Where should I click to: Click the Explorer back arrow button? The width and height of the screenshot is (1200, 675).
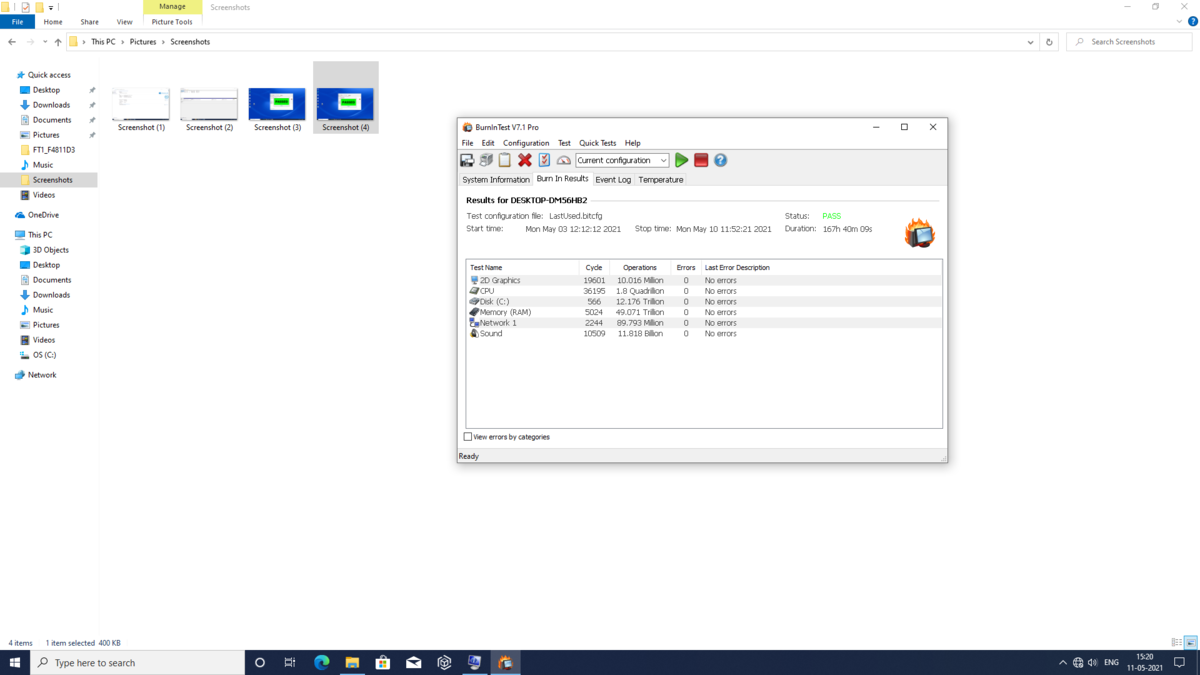click(12, 42)
